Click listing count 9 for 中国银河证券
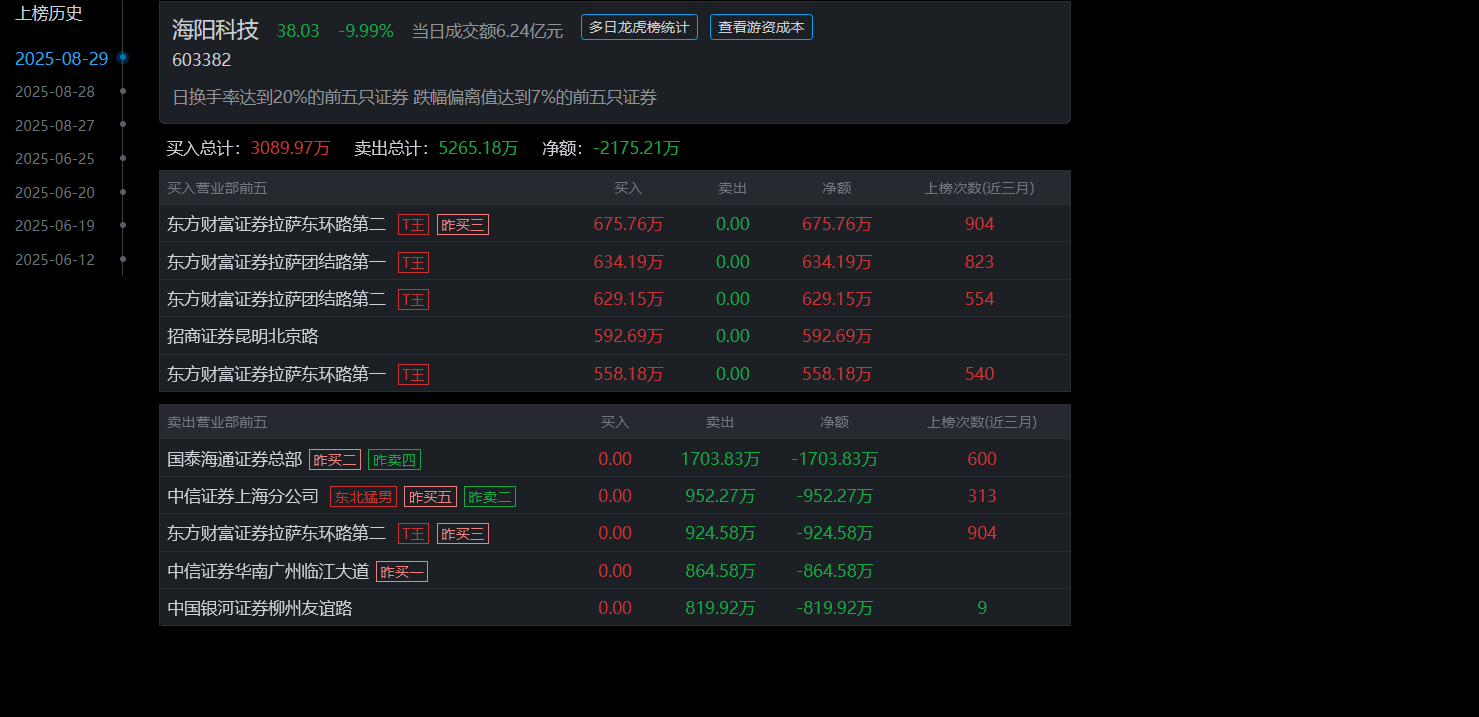This screenshot has height=717, width=1479. [x=982, y=607]
